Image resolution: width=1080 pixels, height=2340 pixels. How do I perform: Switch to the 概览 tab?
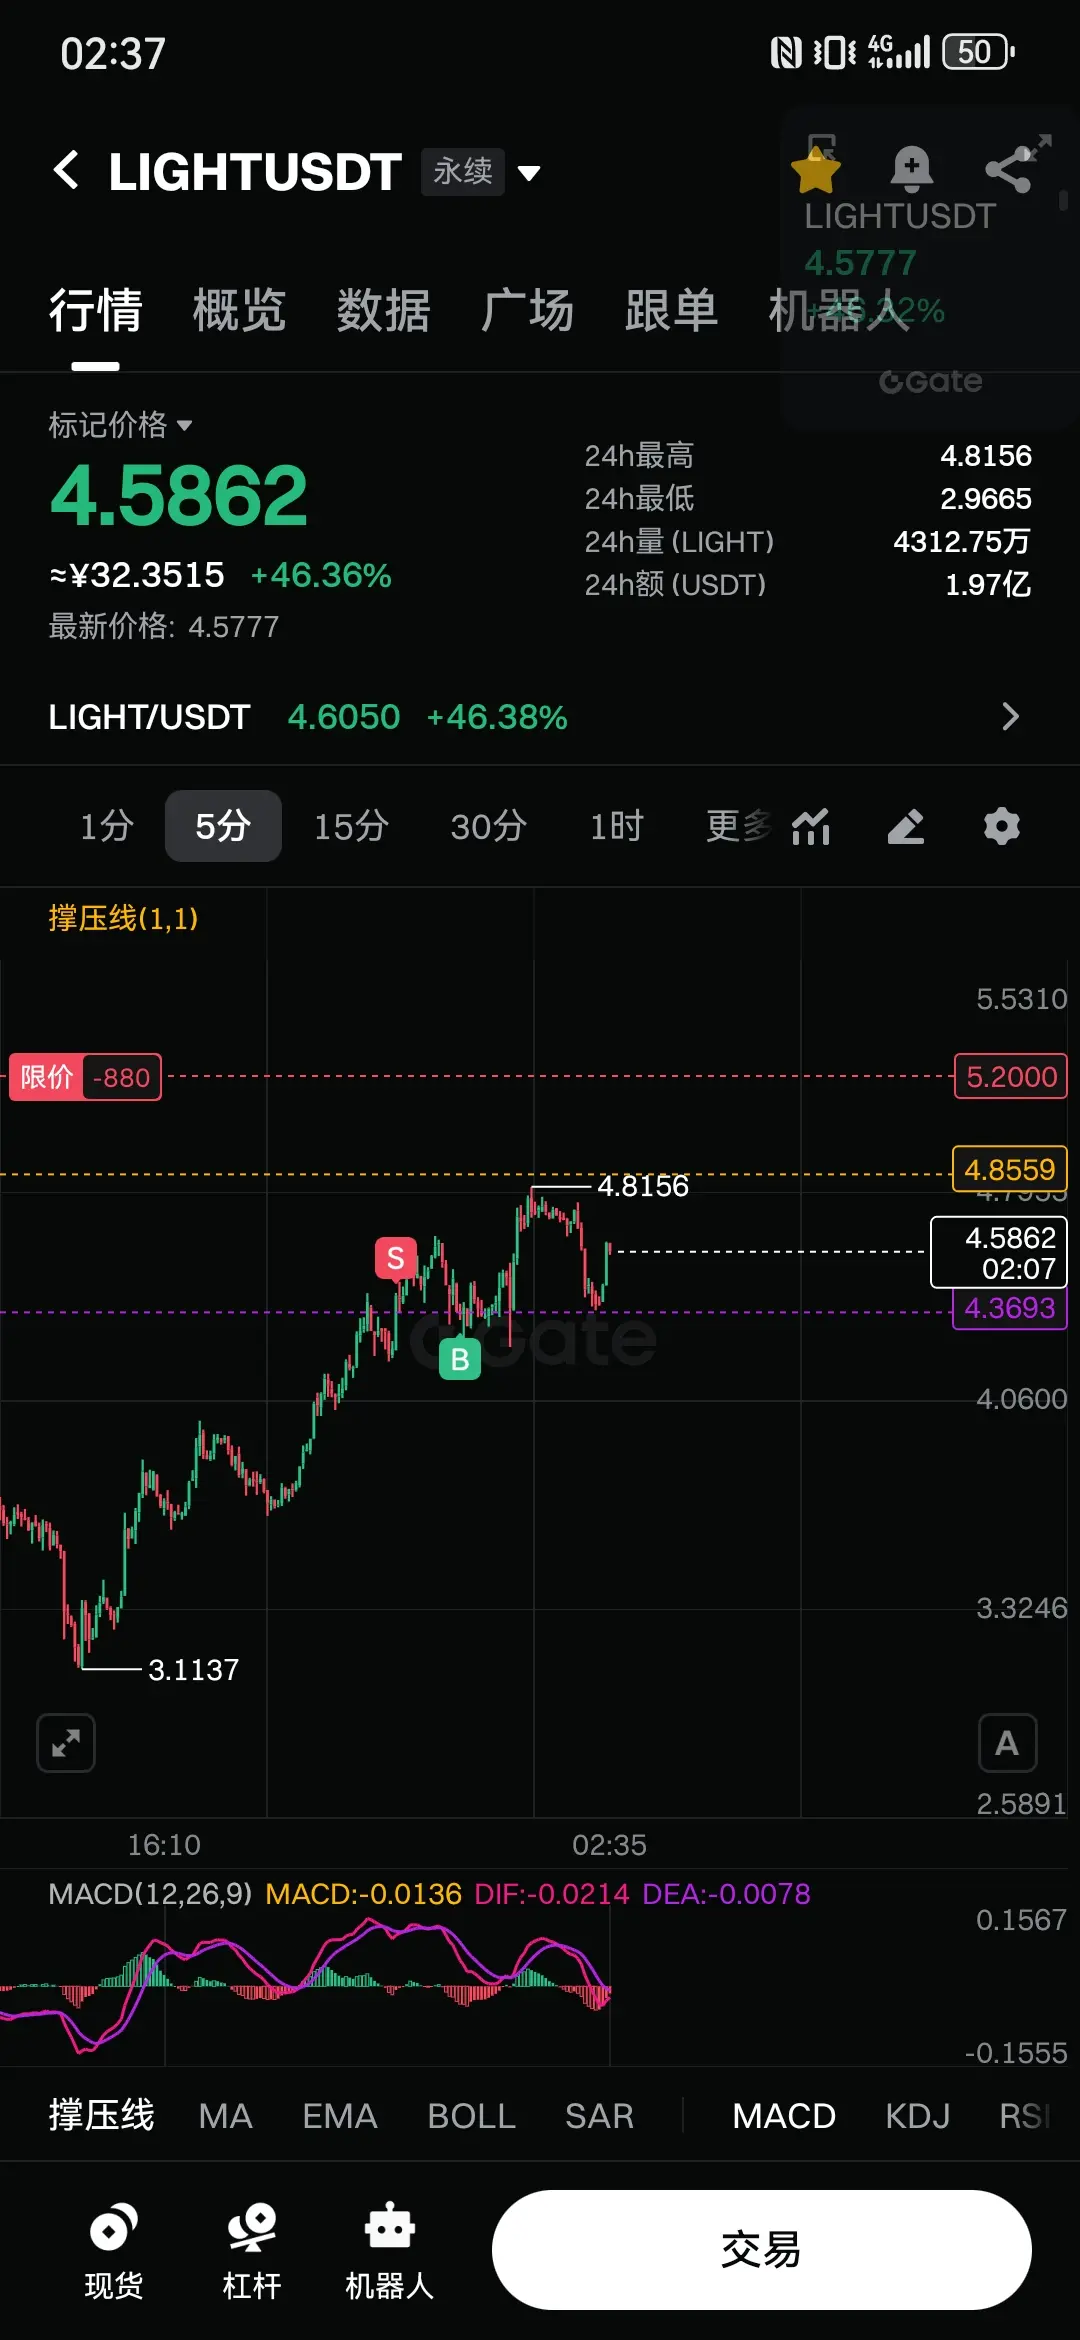pos(239,310)
